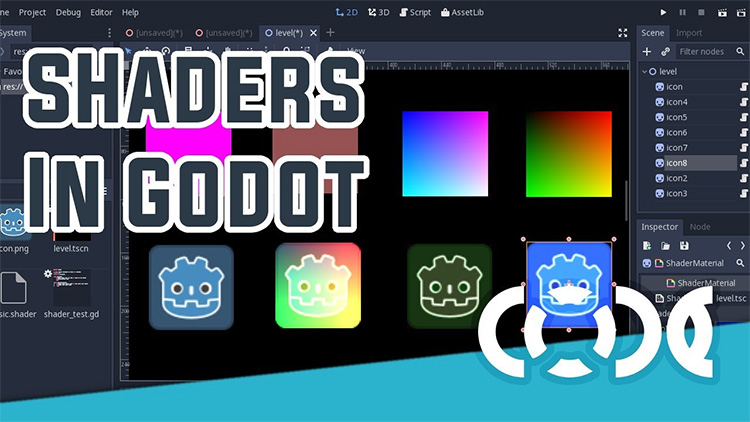This screenshot has width=750, height=422.
Task: Play the current scene clapperboard icon
Action: click(x=722, y=12)
